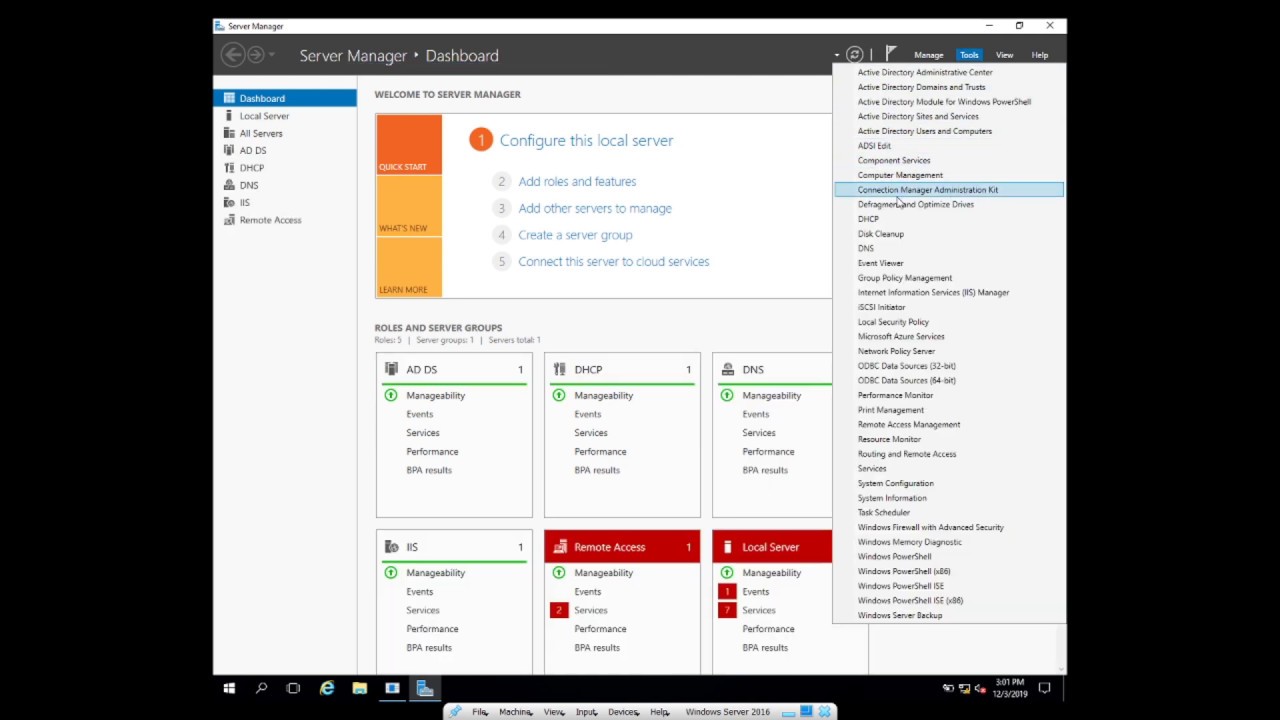The width and height of the screenshot is (1280, 720).
Task: Open File Explorer from the taskbar
Action: (359, 688)
